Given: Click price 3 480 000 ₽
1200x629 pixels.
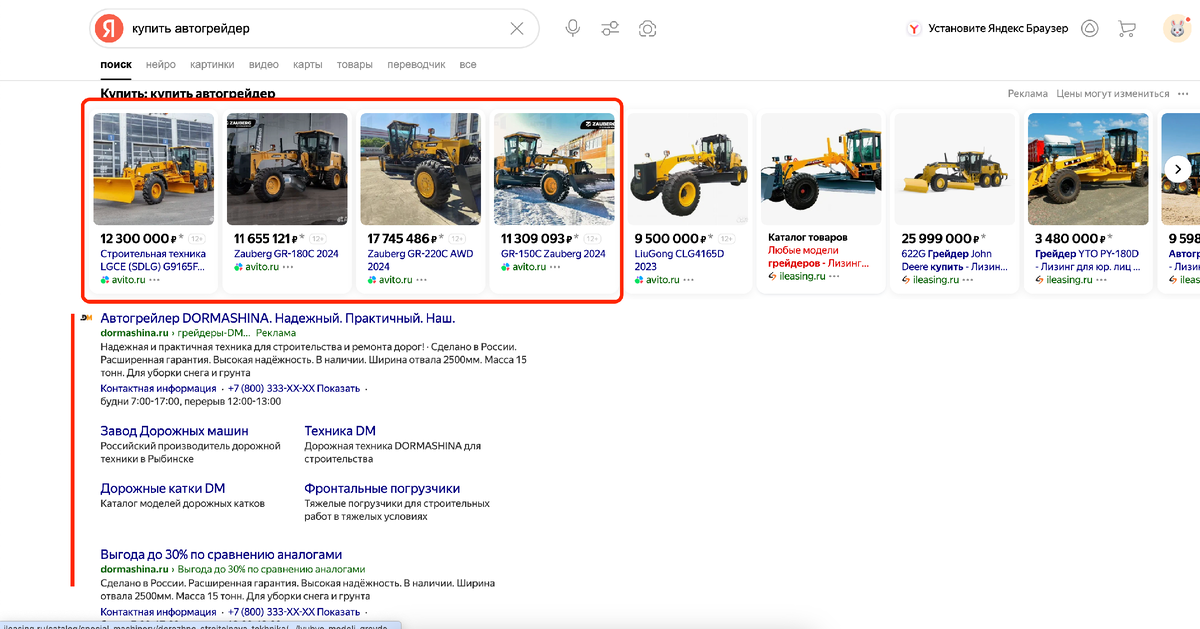Looking at the screenshot, I should tap(1072, 238).
